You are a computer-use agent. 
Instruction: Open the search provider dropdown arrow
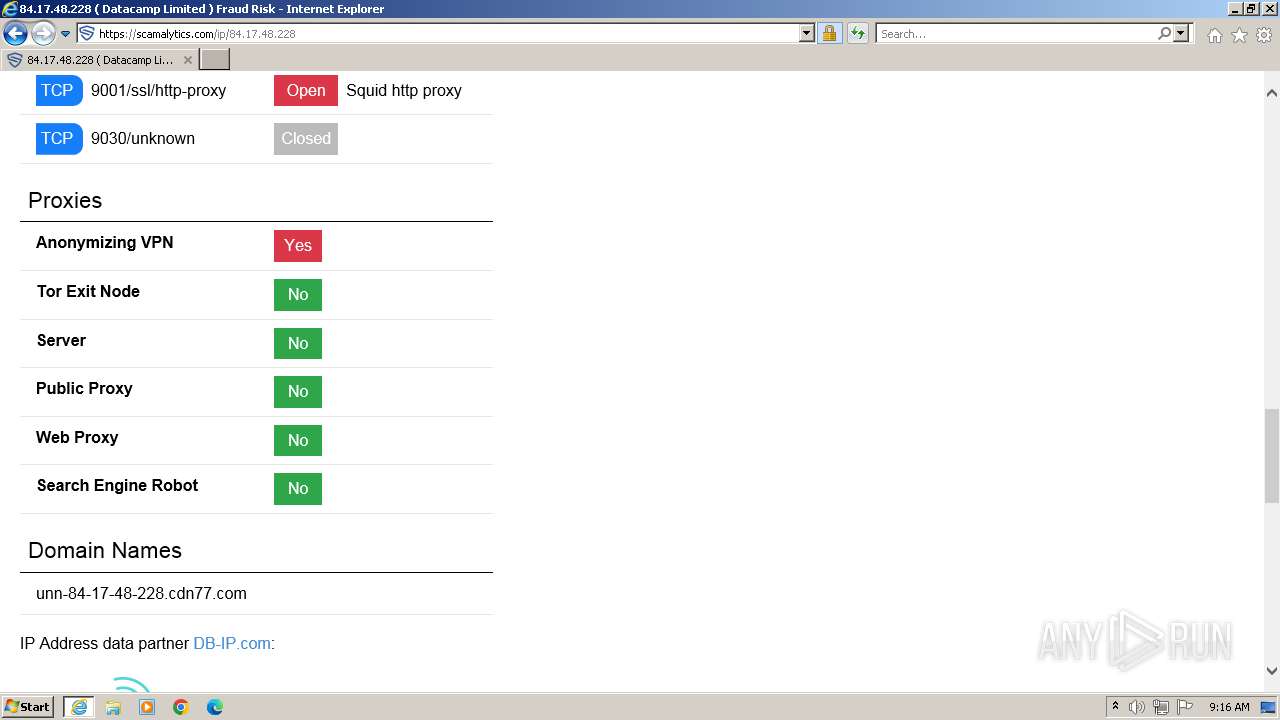[x=1181, y=34]
